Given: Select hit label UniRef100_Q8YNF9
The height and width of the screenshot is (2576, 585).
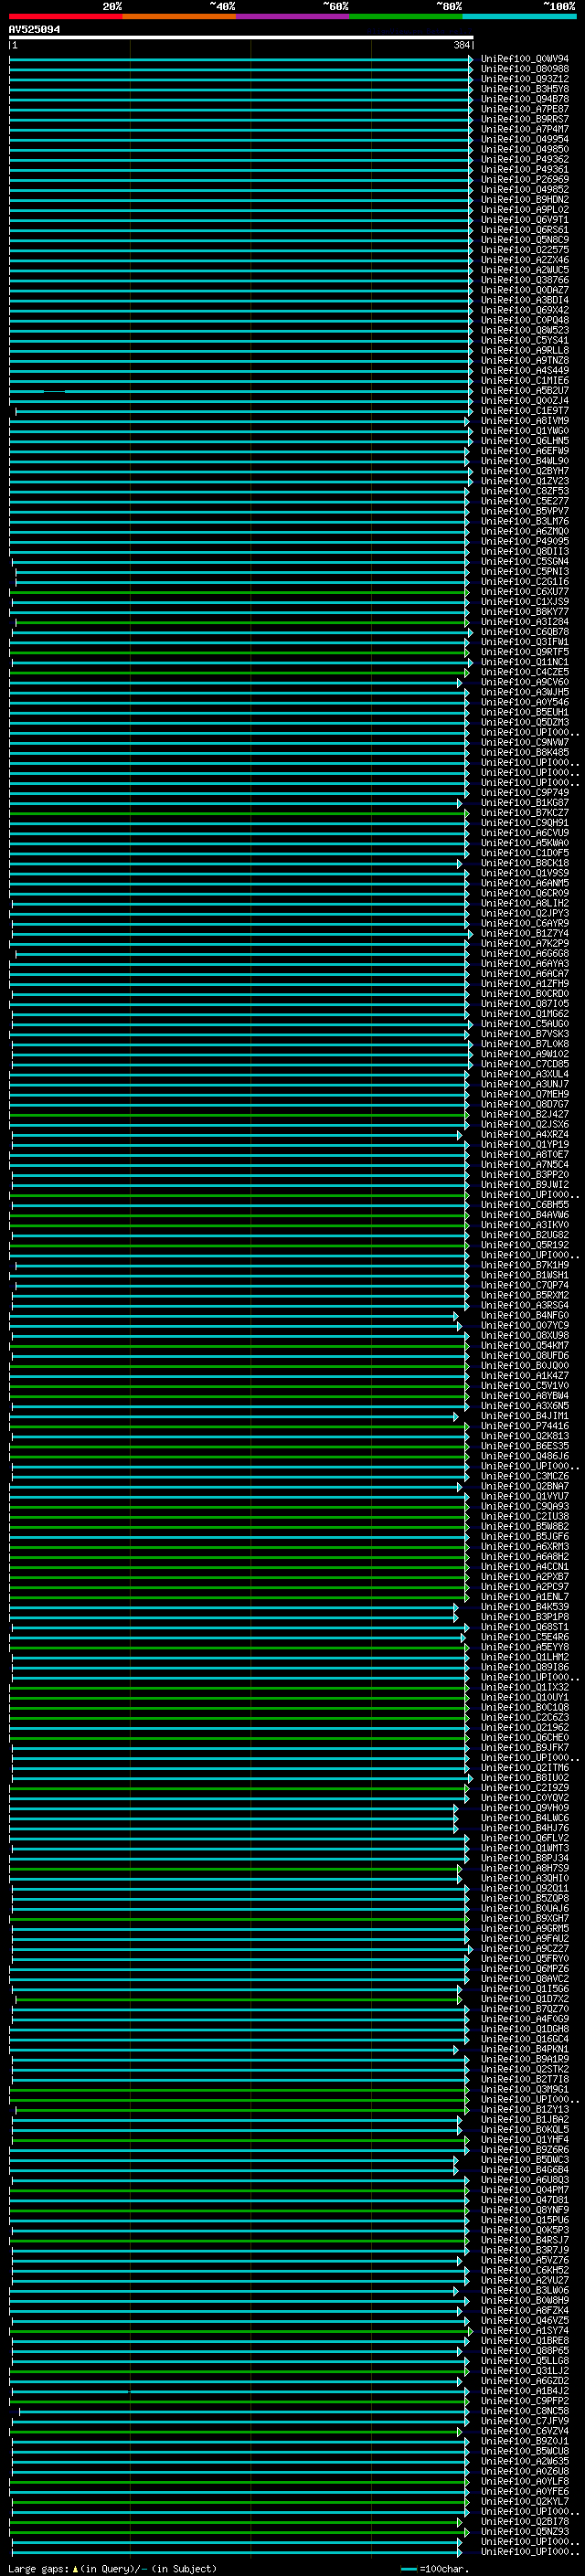Looking at the screenshot, I should click(525, 2210).
